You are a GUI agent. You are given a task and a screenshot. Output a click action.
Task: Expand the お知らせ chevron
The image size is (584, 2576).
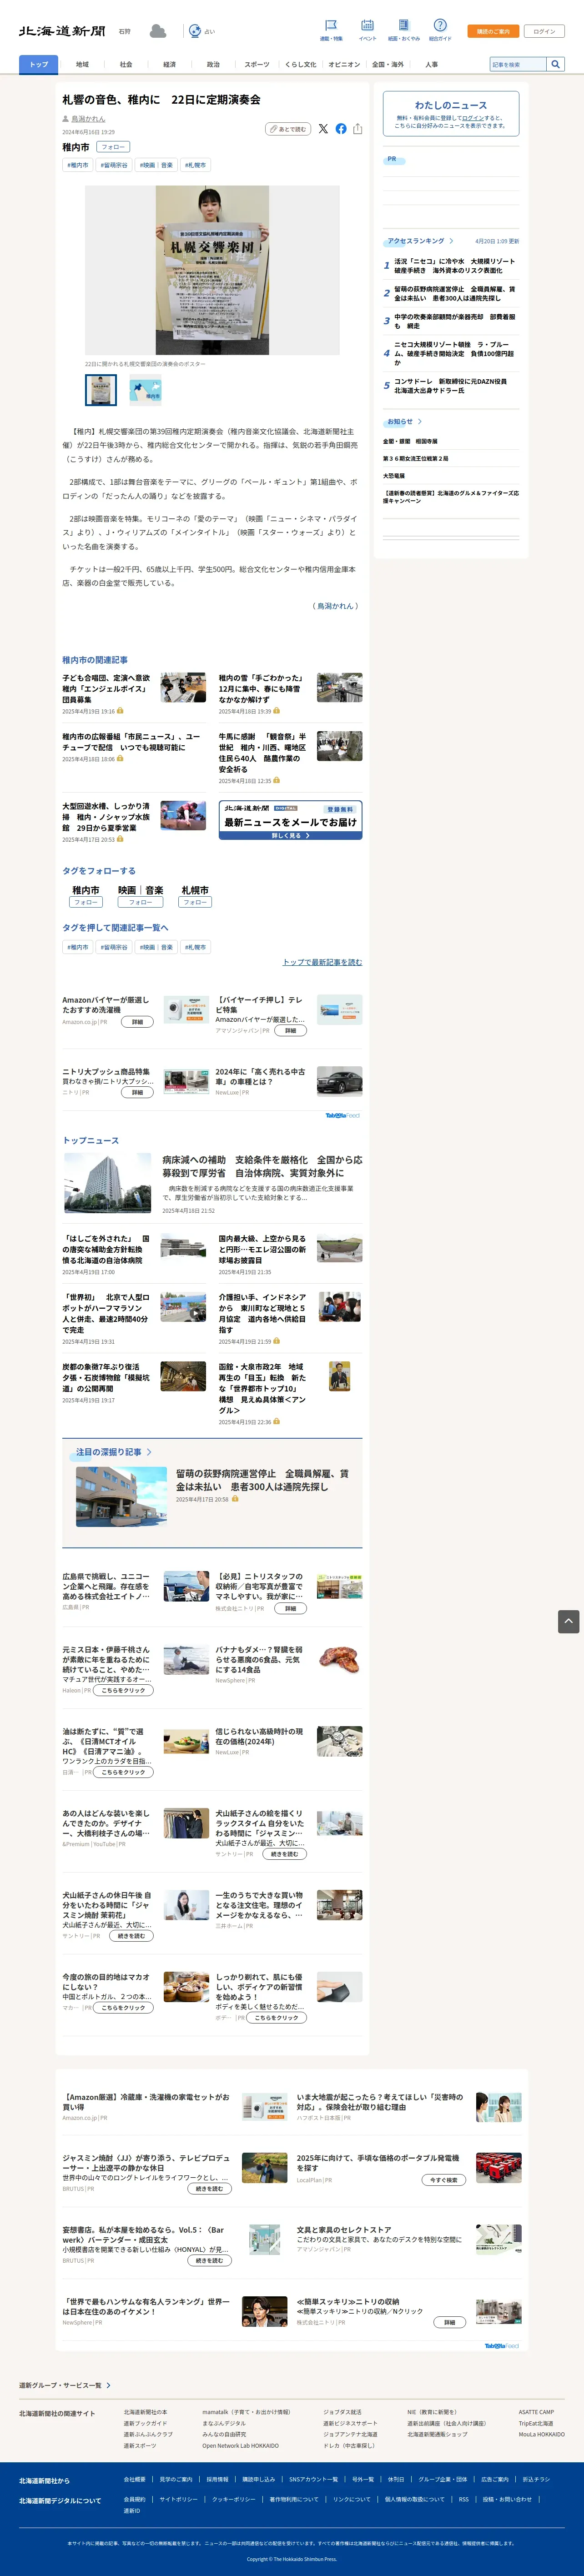point(420,422)
